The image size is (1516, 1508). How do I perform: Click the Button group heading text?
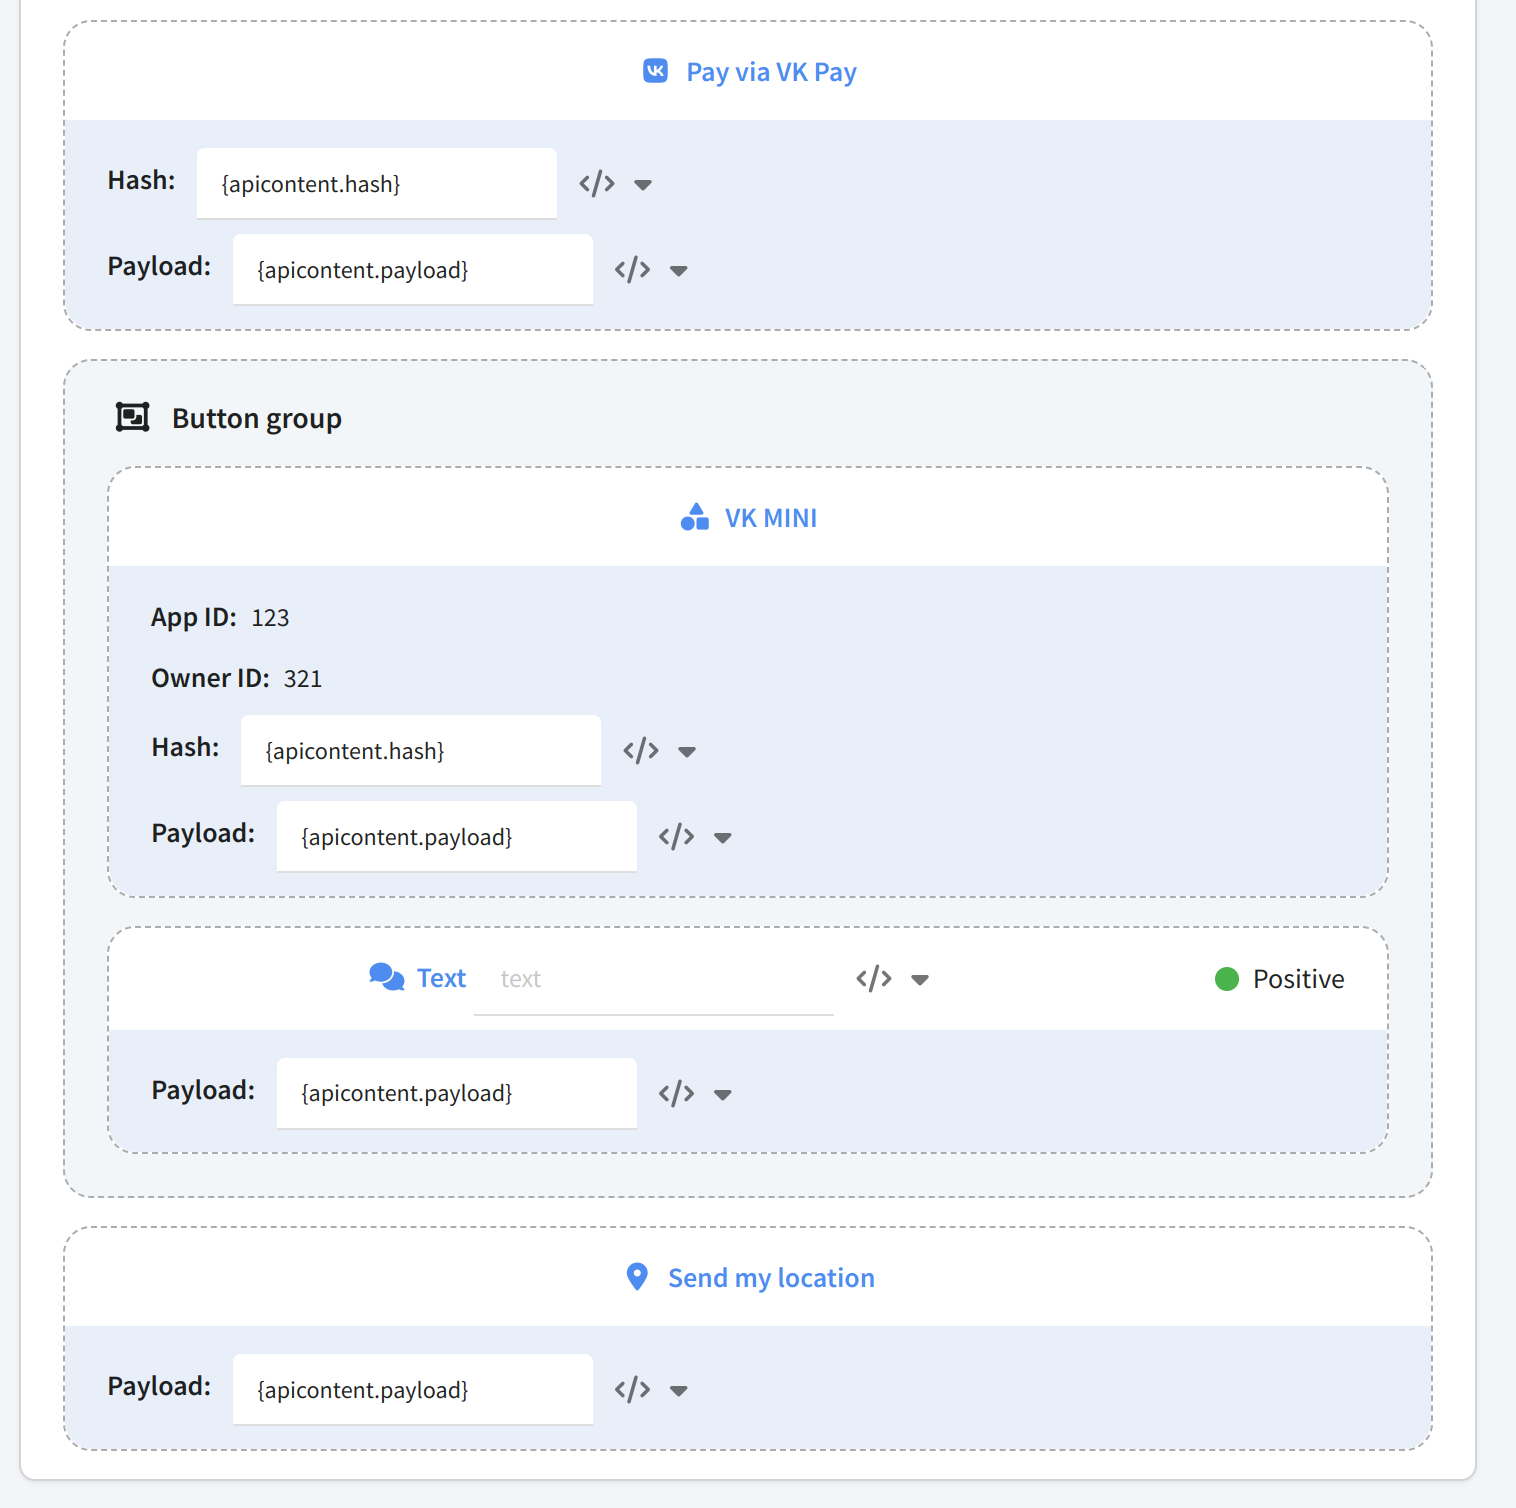point(257,418)
